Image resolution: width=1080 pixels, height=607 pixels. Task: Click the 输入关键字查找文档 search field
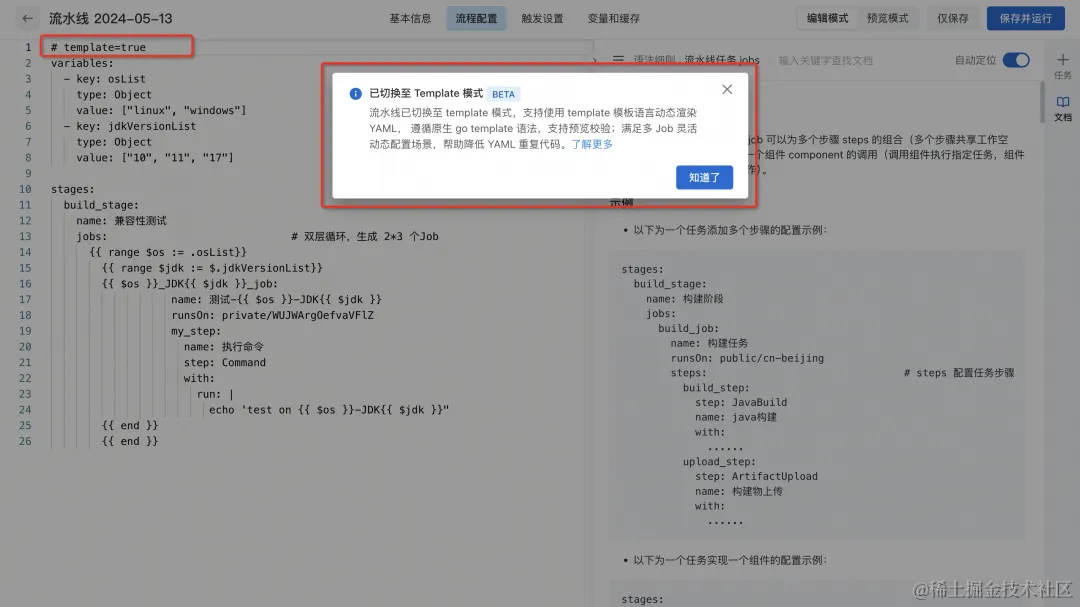[825, 61]
